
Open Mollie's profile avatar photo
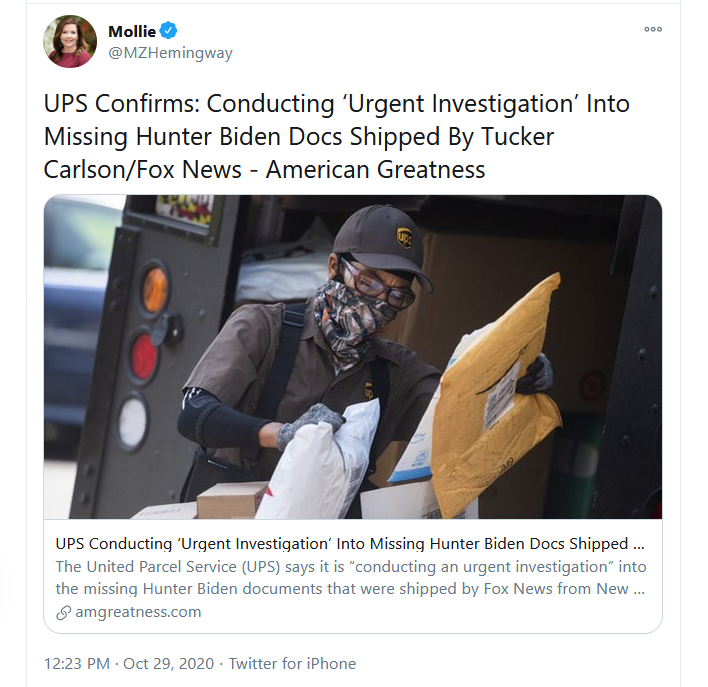click(69, 42)
